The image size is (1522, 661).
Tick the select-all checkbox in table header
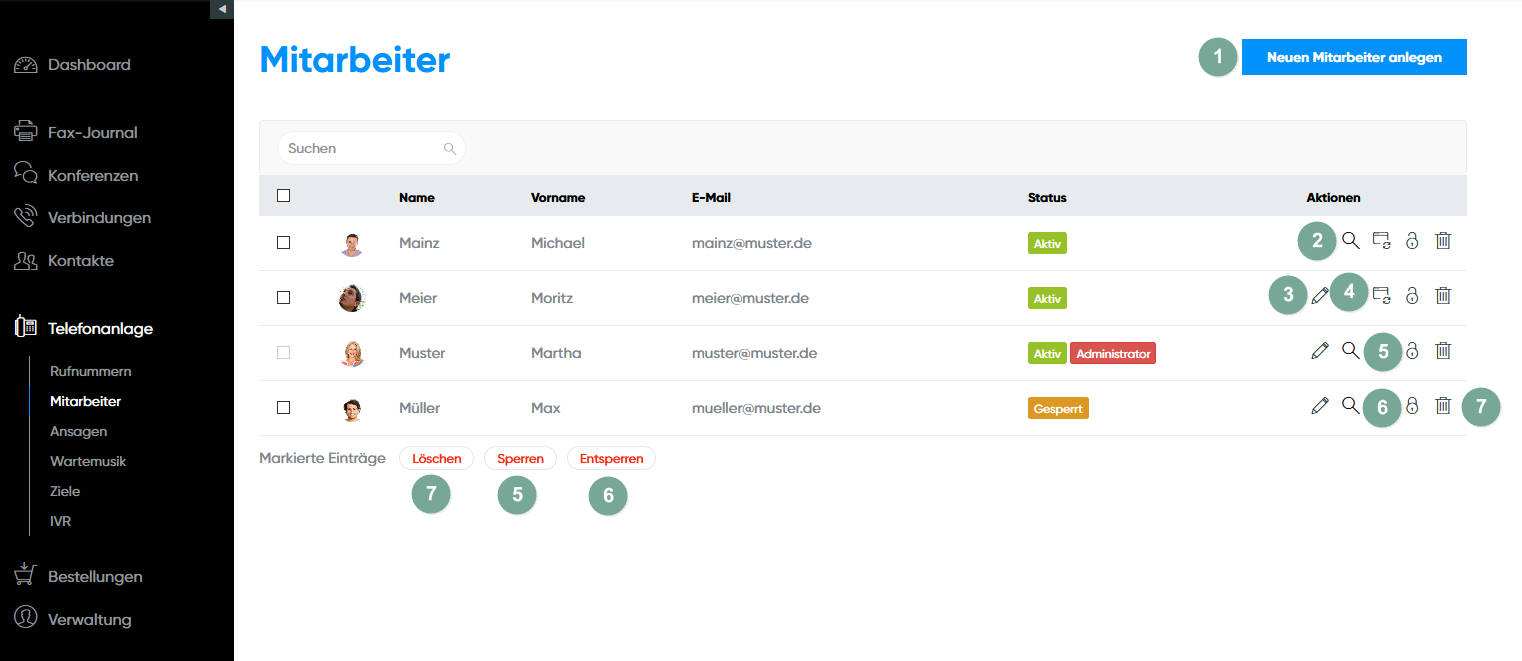pyautogui.click(x=283, y=196)
